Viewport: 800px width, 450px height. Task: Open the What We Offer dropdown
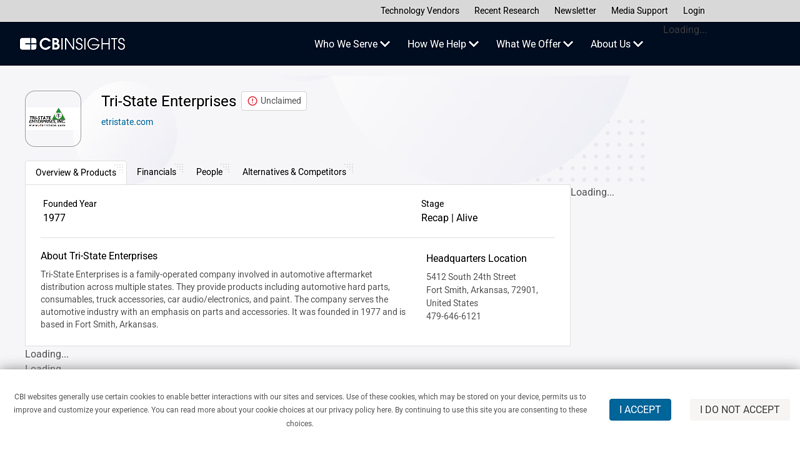click(534, 44)
